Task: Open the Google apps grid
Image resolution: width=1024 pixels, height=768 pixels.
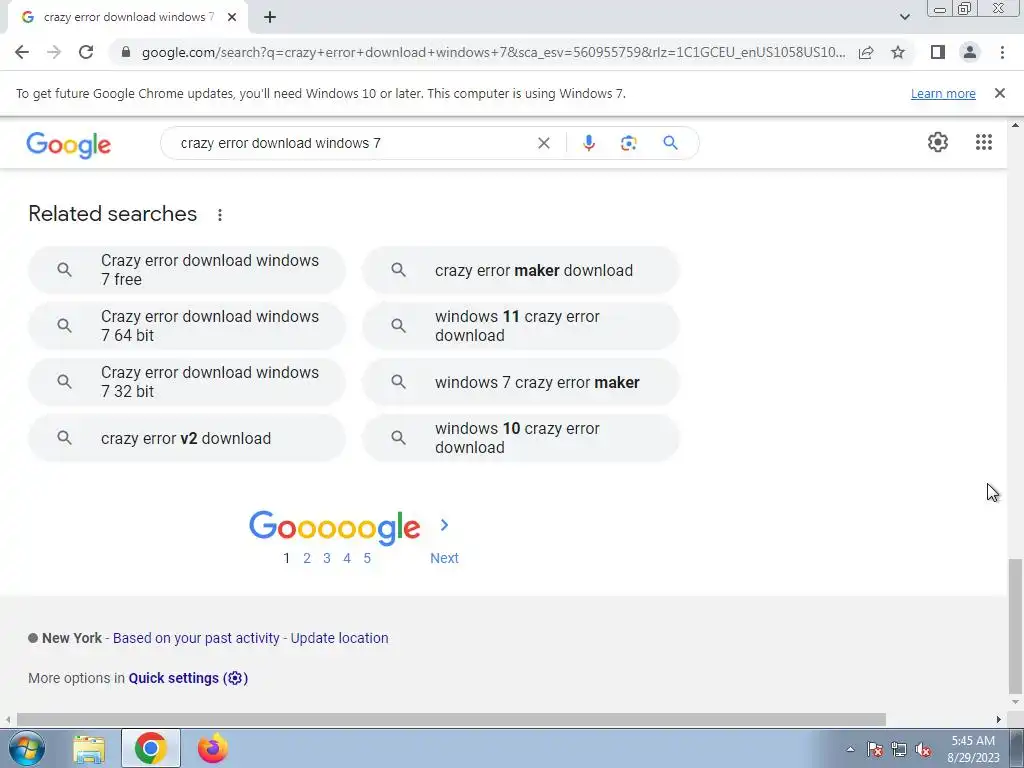Action: tap(984, 142)
